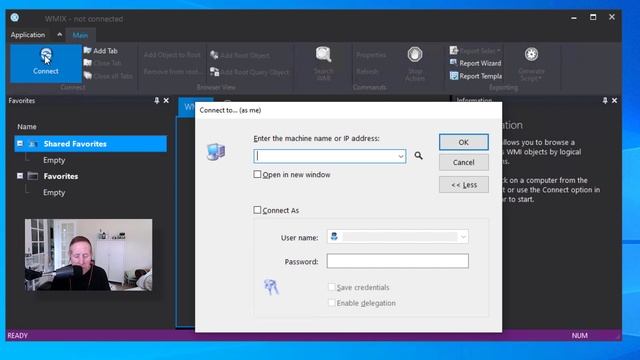Screen dimensions: 640x360
Task: Toggle the Save credentials checkbox
Action: coord(332,287)
